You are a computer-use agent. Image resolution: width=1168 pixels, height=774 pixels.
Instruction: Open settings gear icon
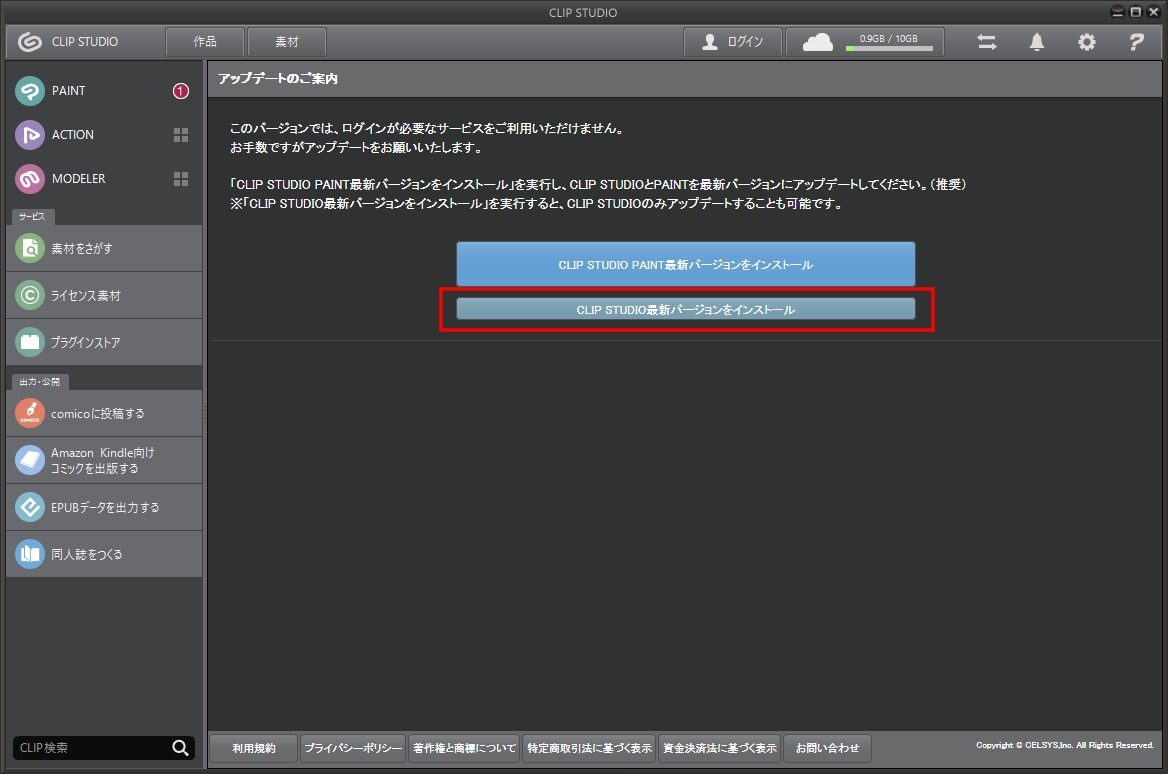tap(1087, 42)
